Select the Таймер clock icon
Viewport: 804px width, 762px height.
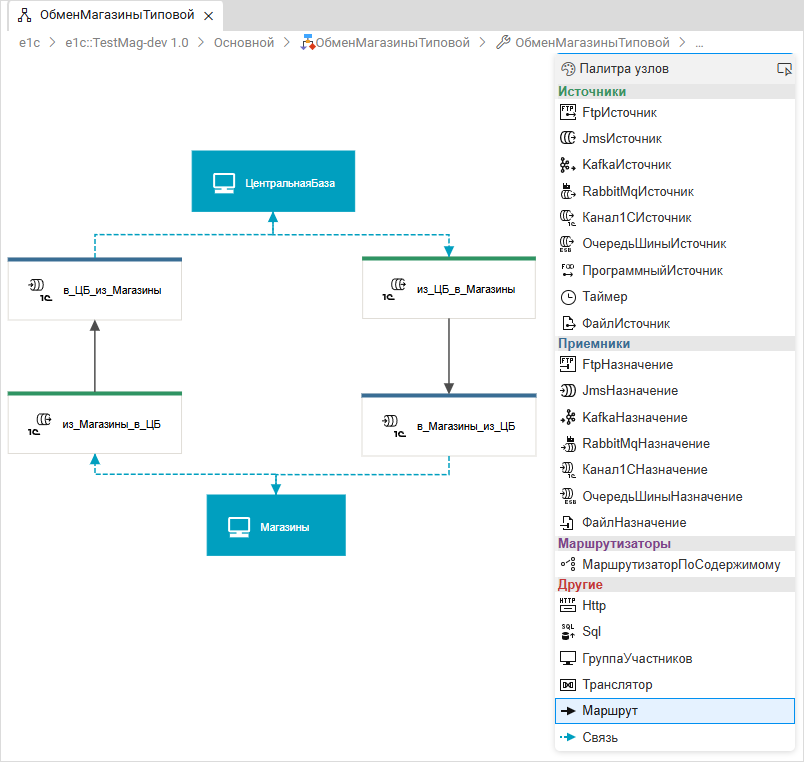point(568,297)
